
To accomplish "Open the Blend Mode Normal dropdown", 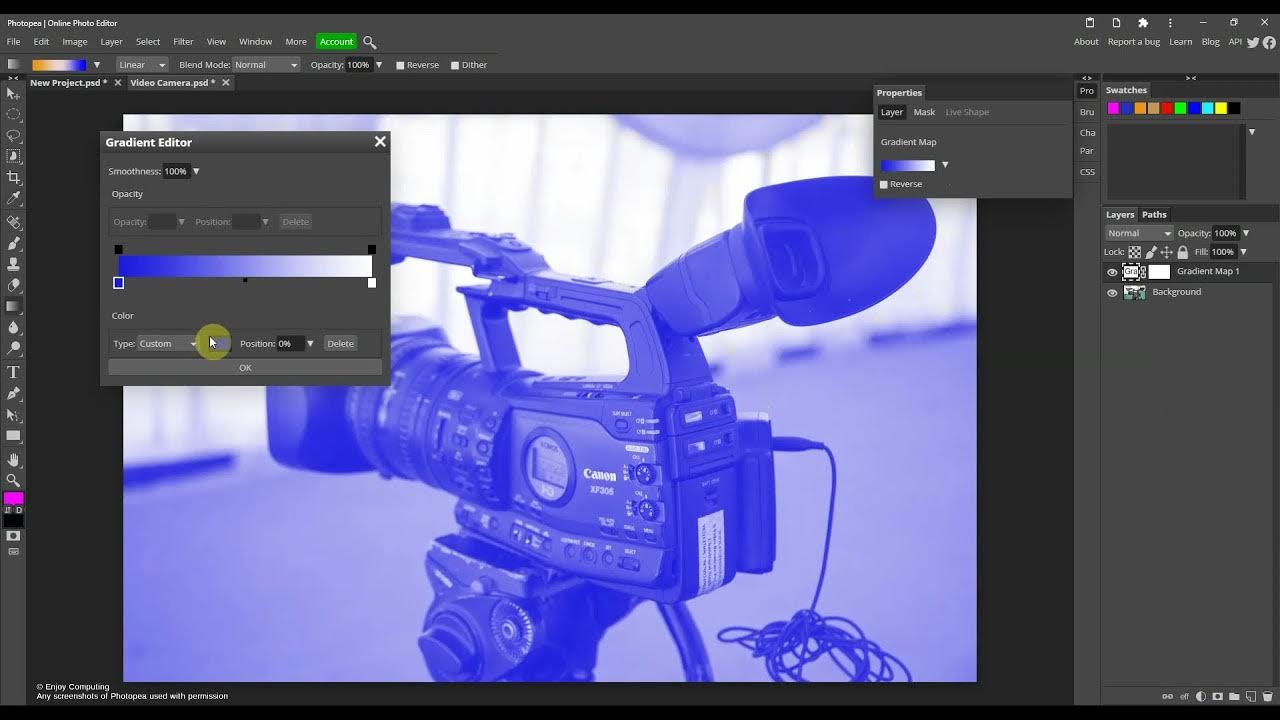I will (x=266, y=65).
